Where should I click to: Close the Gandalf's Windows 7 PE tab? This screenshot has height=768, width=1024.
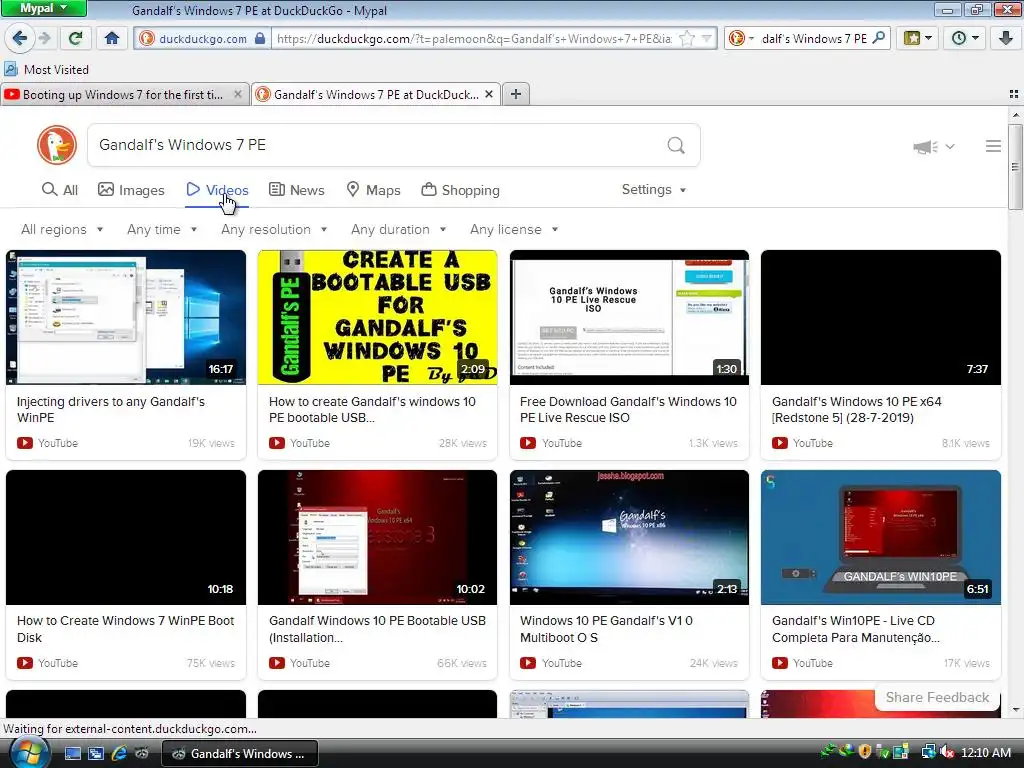click(488, 94)
